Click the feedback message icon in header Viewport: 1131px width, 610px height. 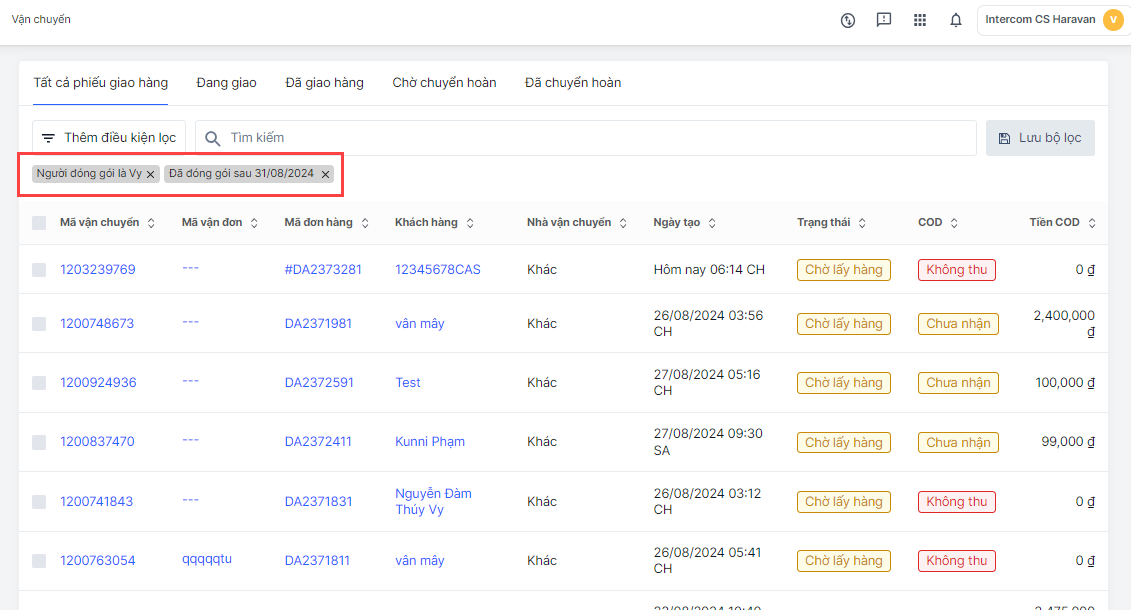click(883, 20)
